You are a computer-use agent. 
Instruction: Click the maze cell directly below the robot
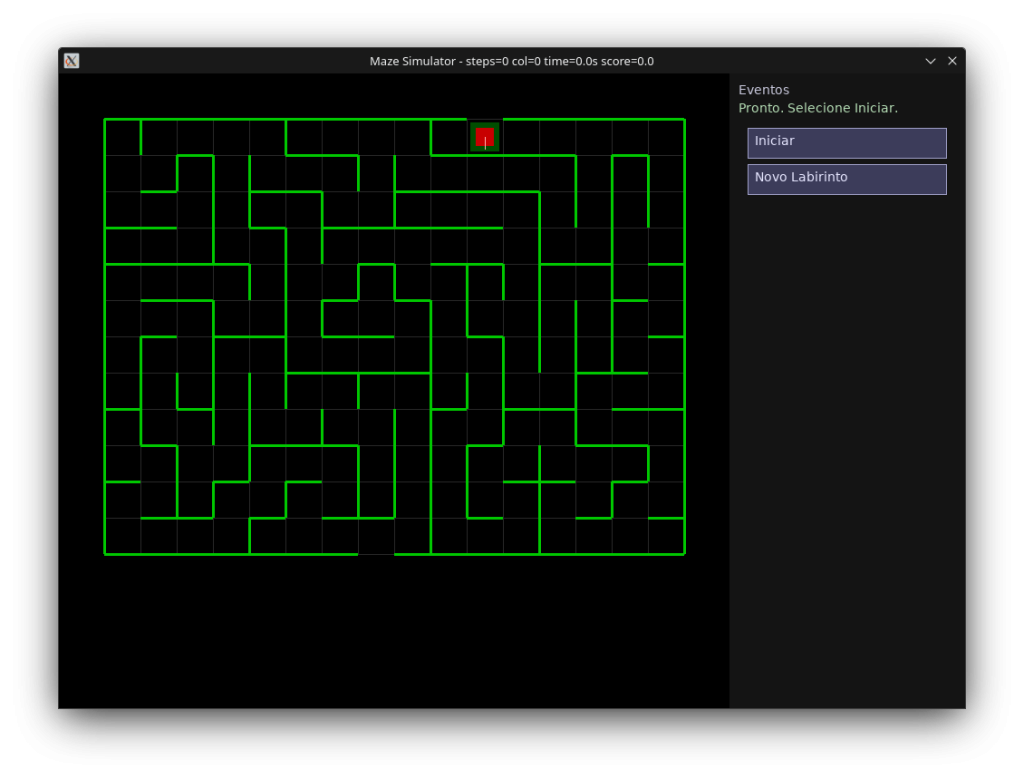coord(485,173)
